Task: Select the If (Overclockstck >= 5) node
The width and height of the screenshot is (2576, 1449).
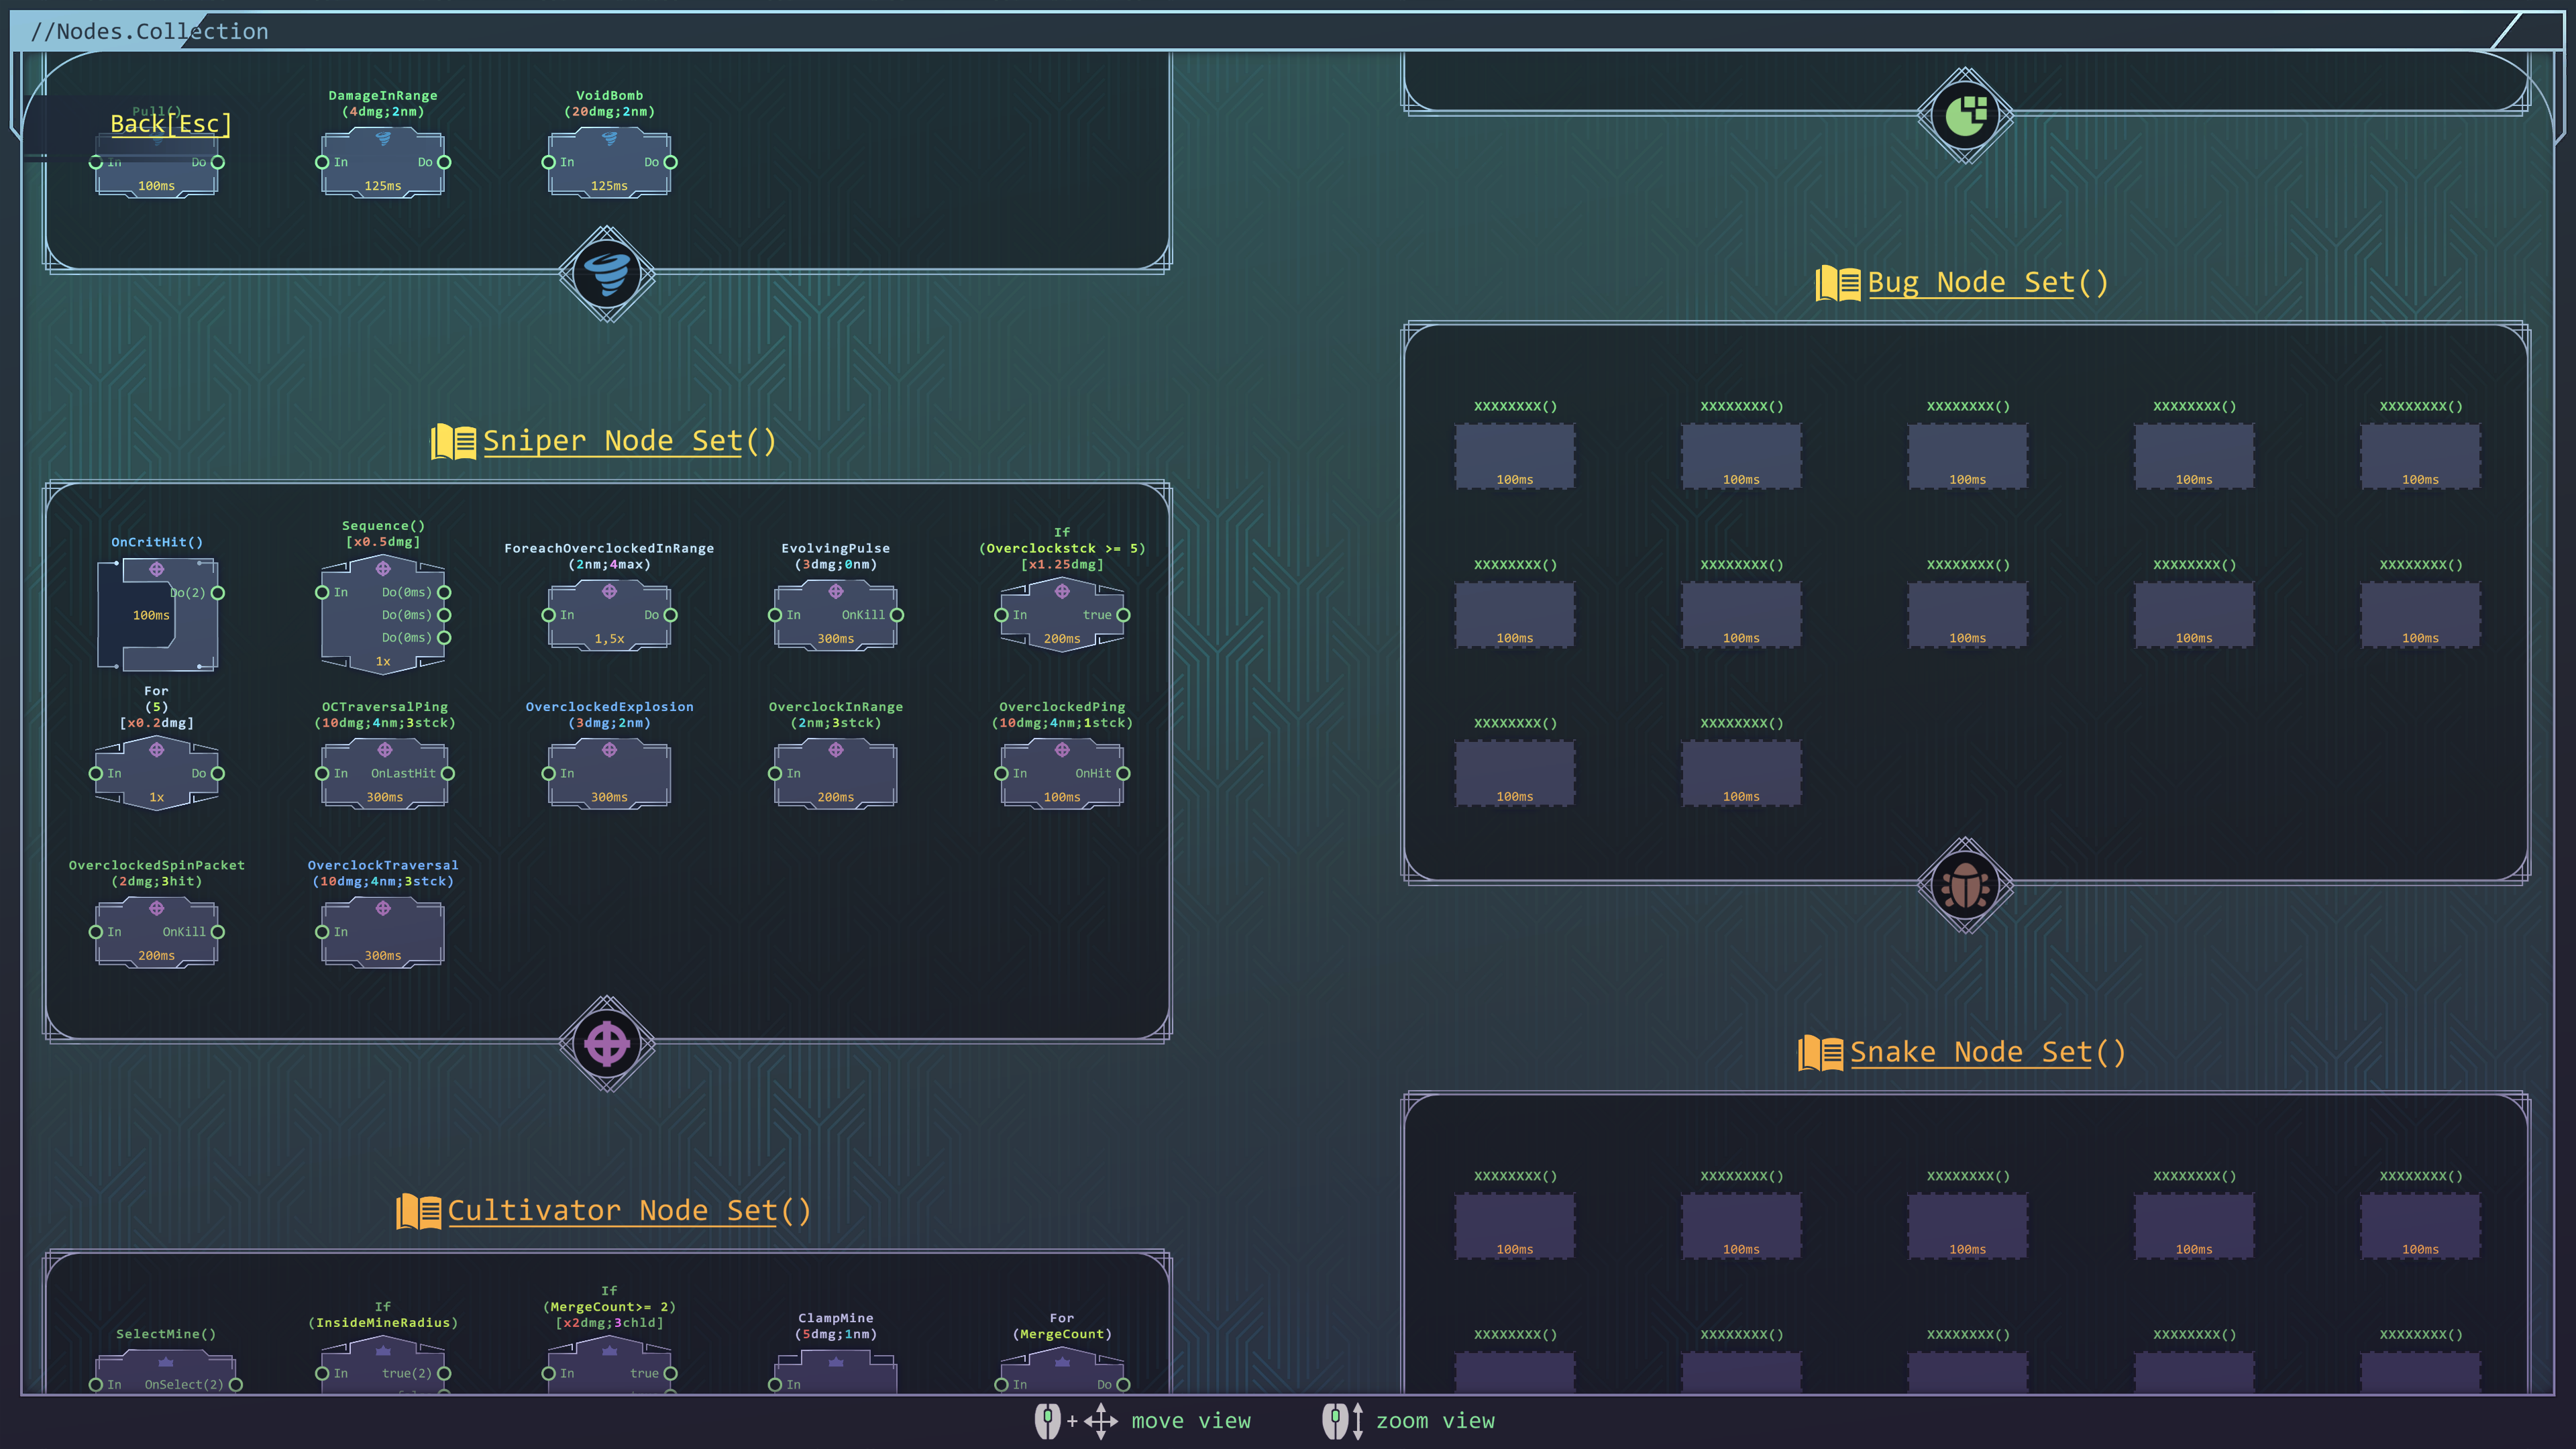Action: point(1062,615)
